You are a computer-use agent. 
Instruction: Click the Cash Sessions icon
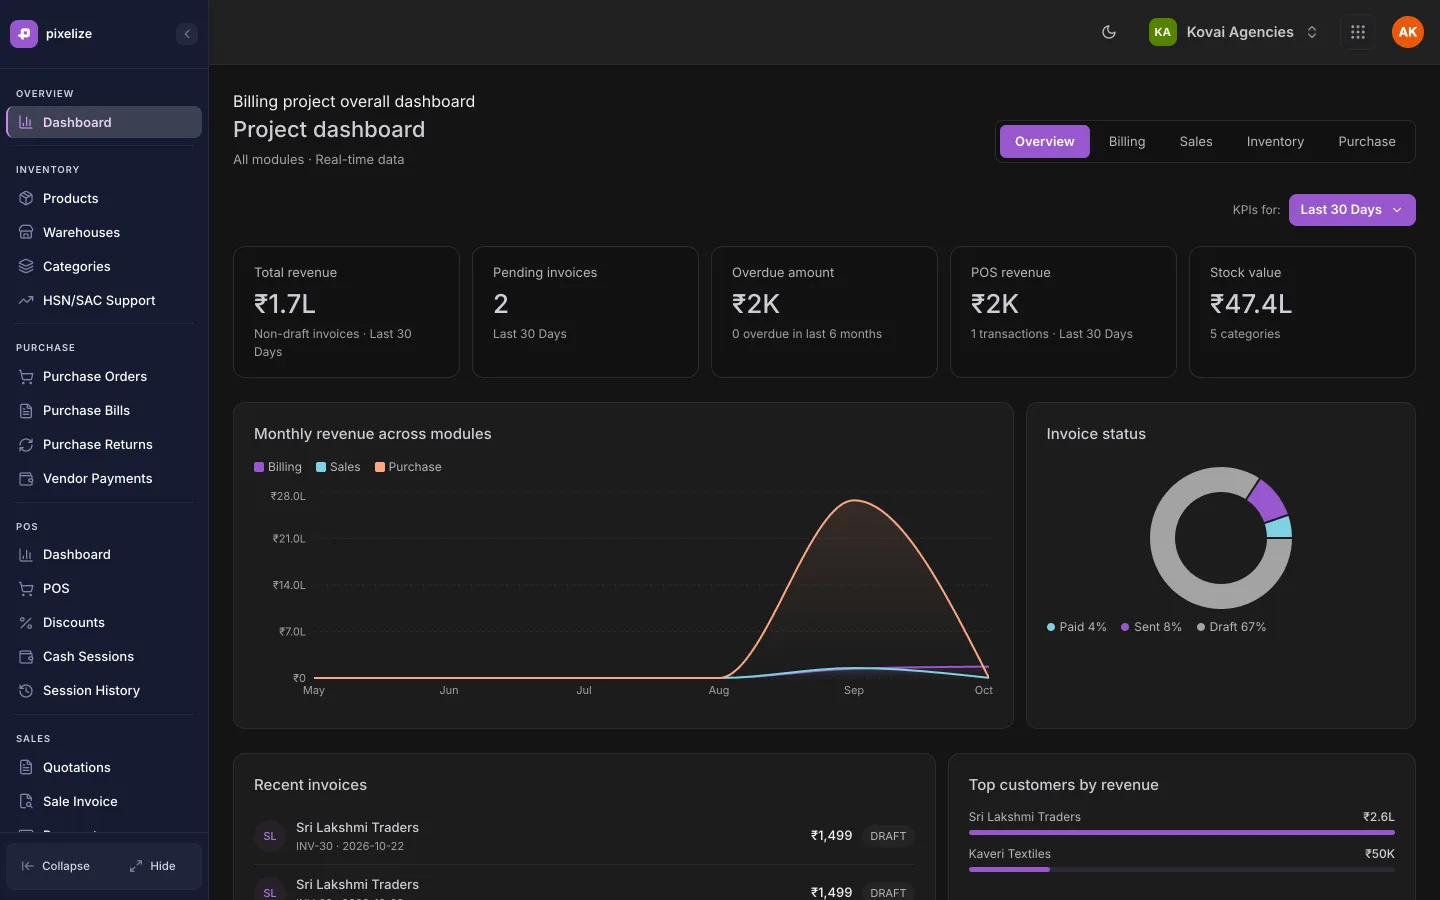[26, 657]
